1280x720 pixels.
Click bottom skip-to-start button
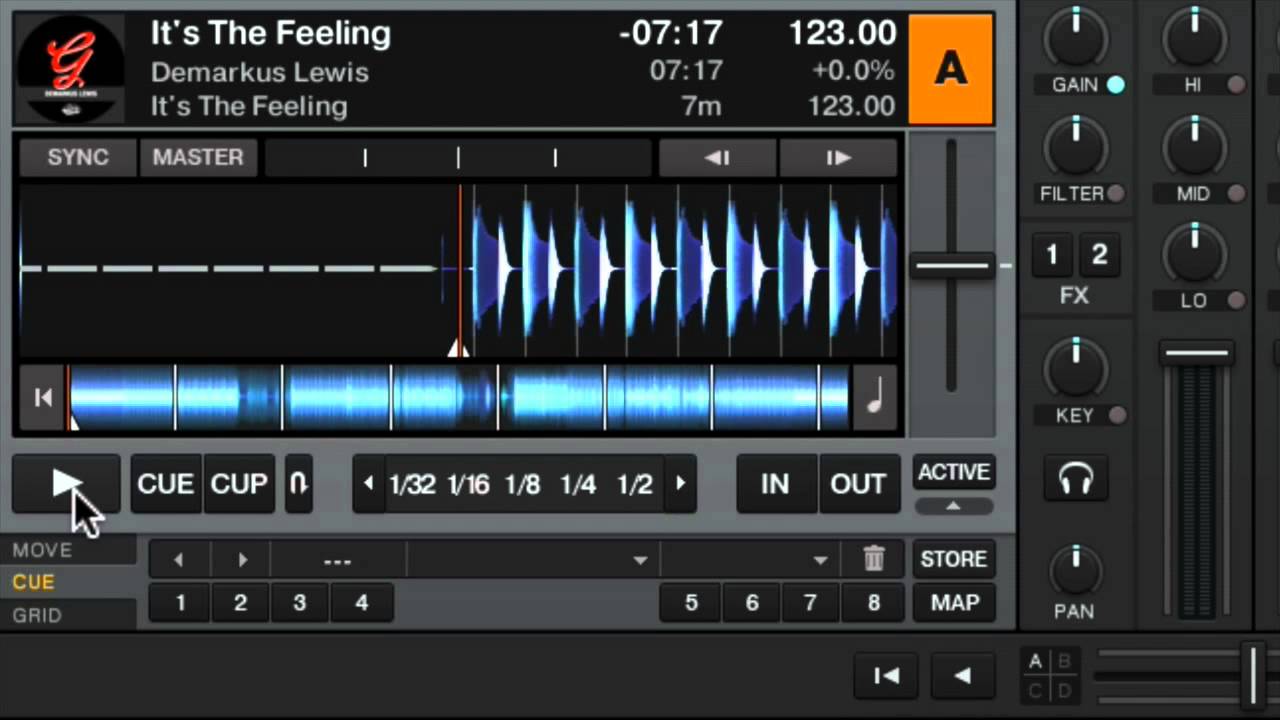coord(887,677)
